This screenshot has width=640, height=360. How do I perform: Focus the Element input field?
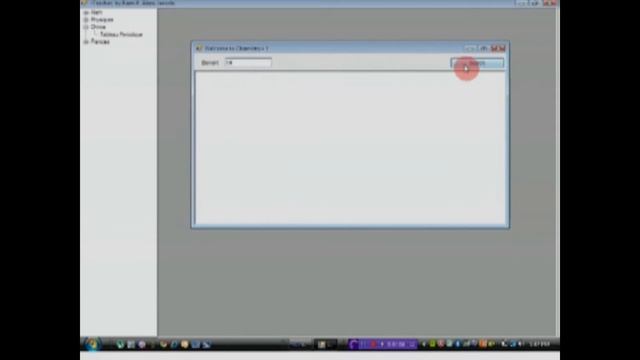(x=248, y=62)
